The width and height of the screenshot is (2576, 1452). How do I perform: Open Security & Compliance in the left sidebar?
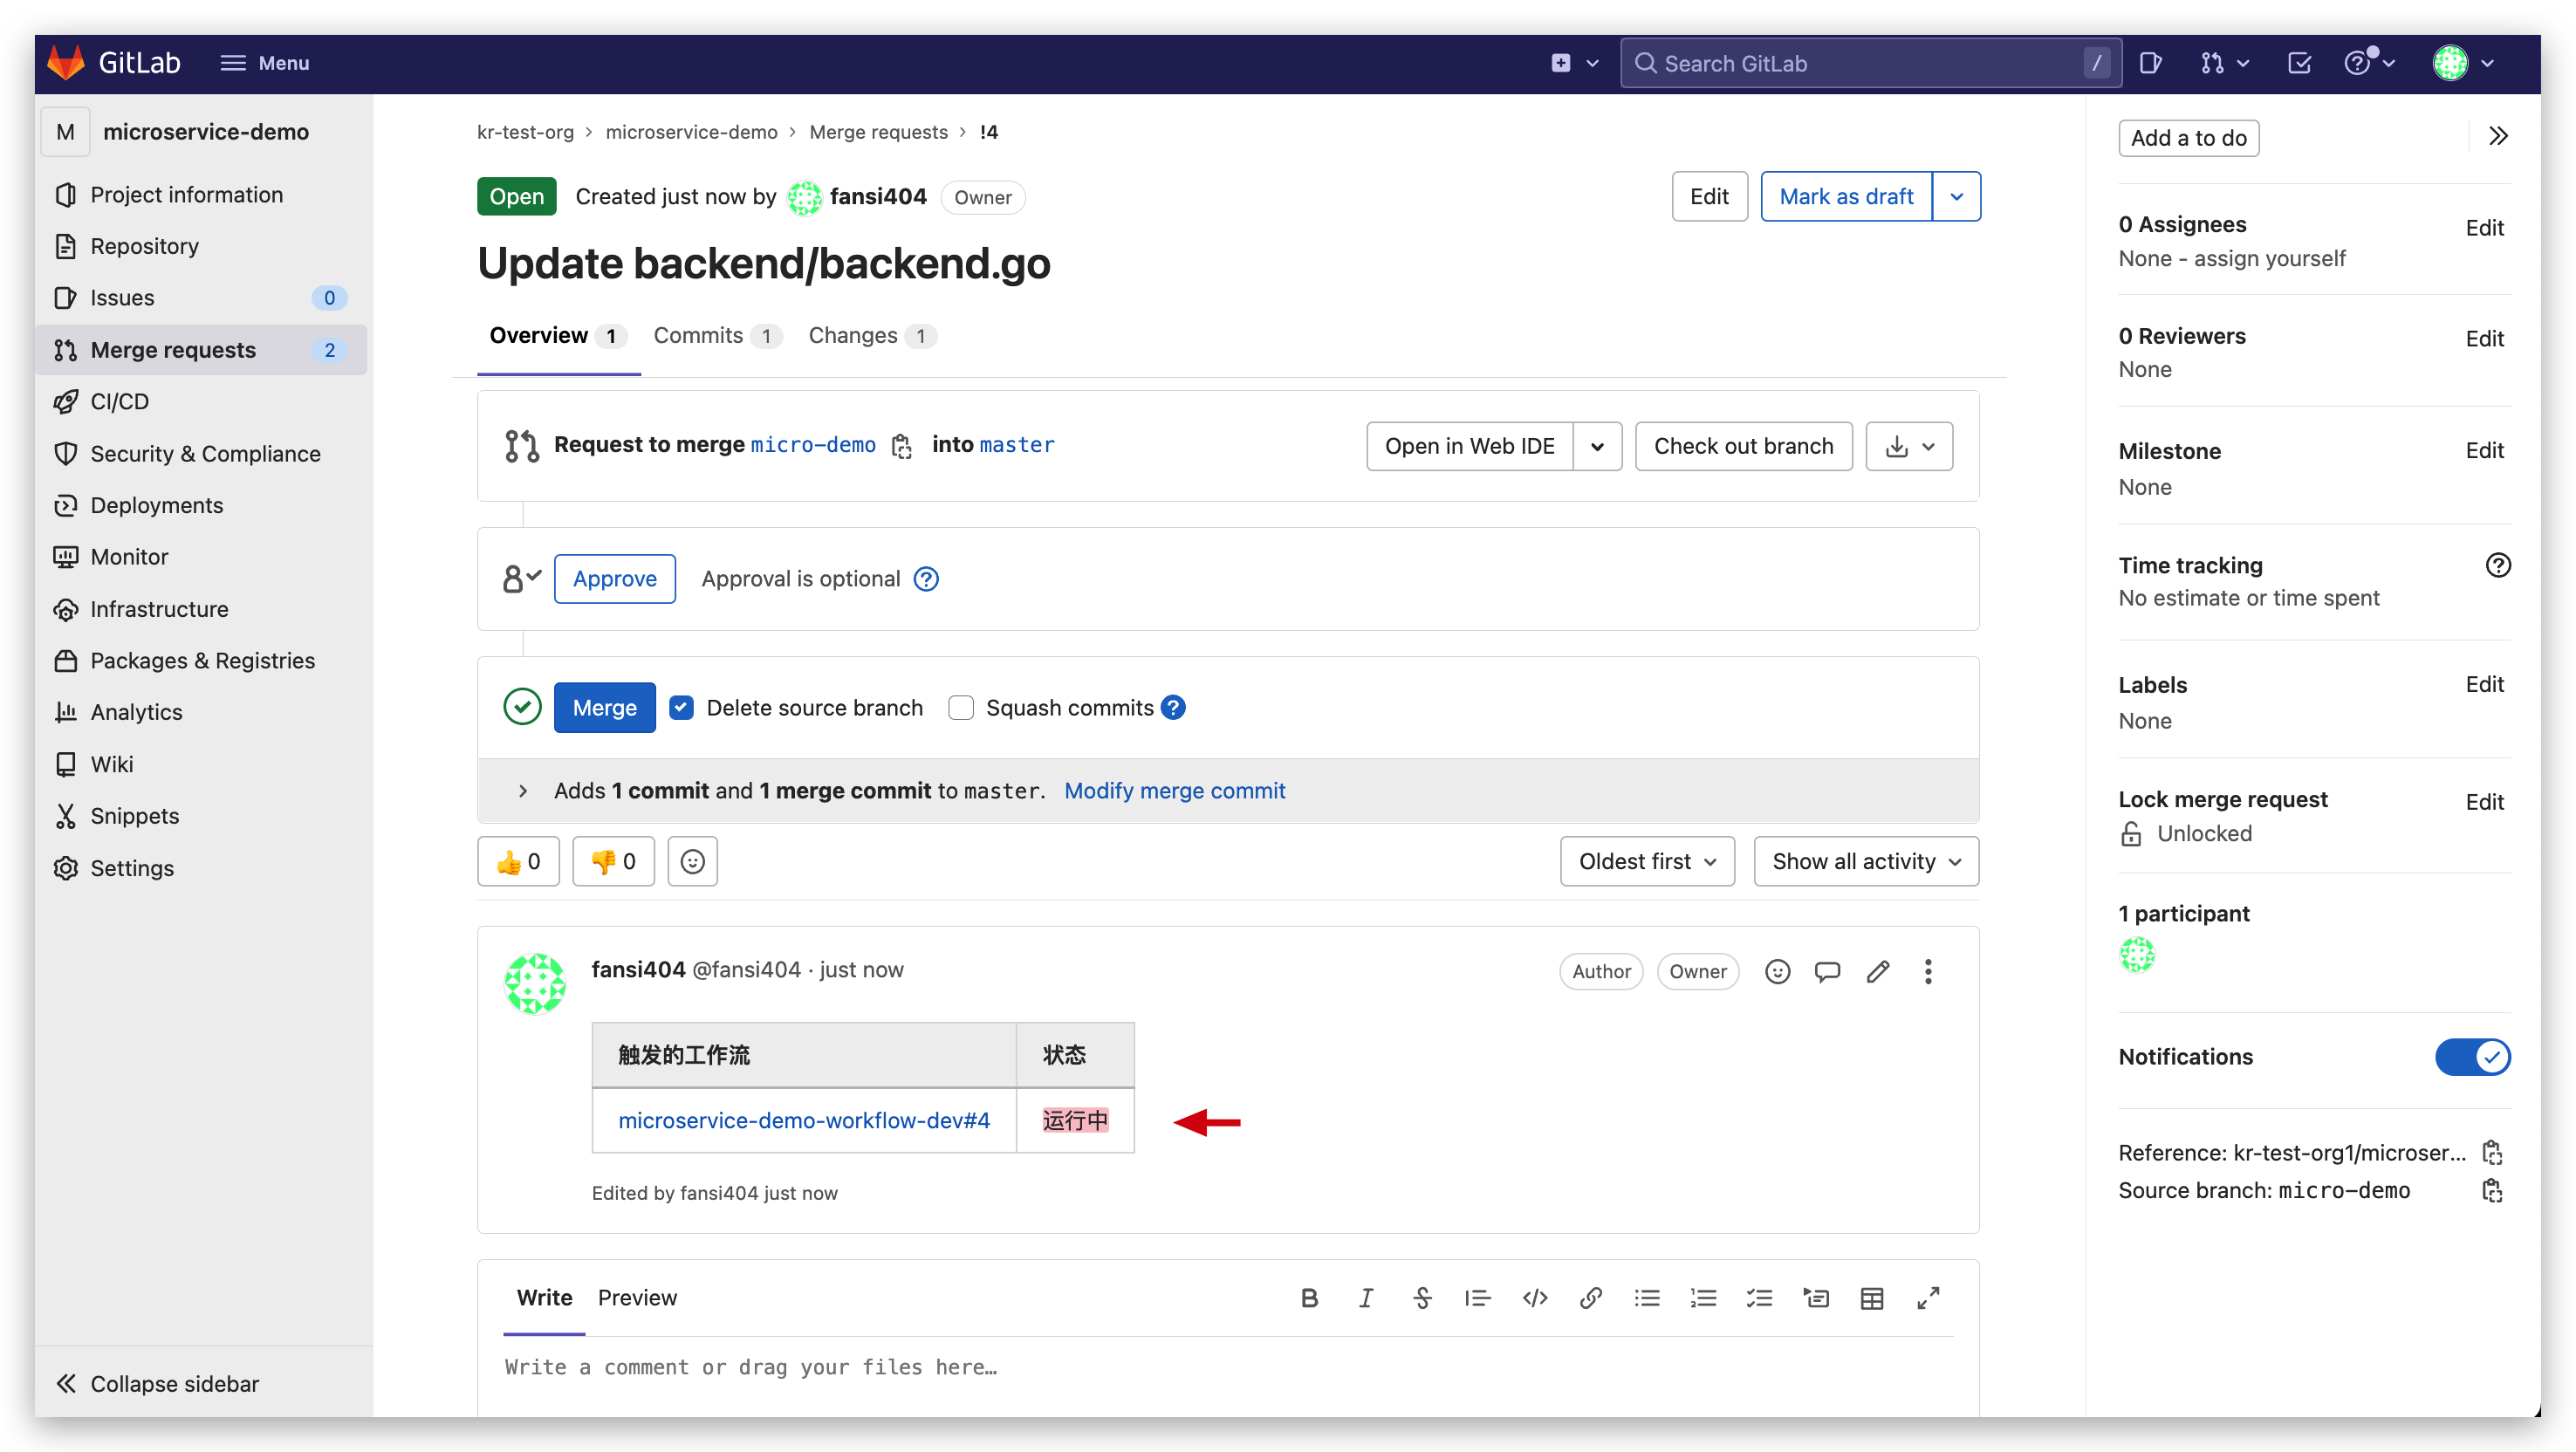[x=203, y=453]
